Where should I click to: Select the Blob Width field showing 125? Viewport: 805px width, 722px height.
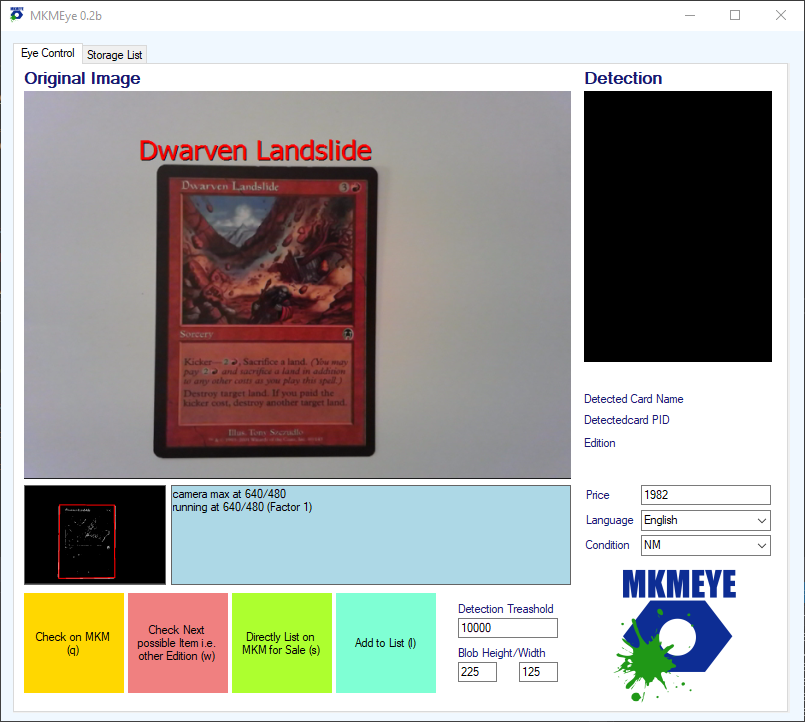pyautogui.click(x=538, y=672)
